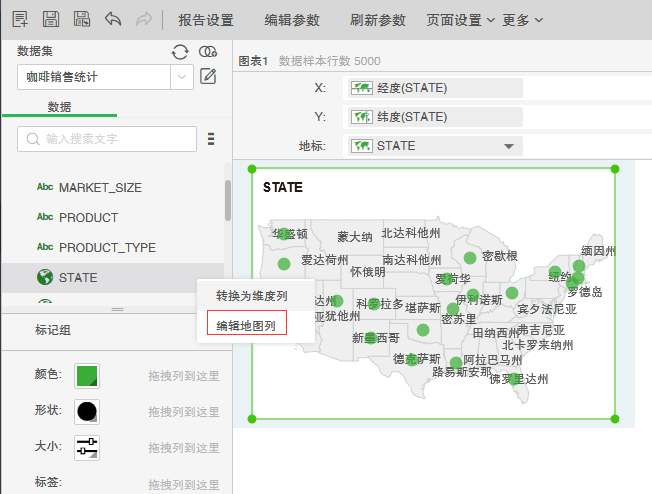Click the save icon
The height and width of the screenshot is (494, 652).
coord(51,19)
